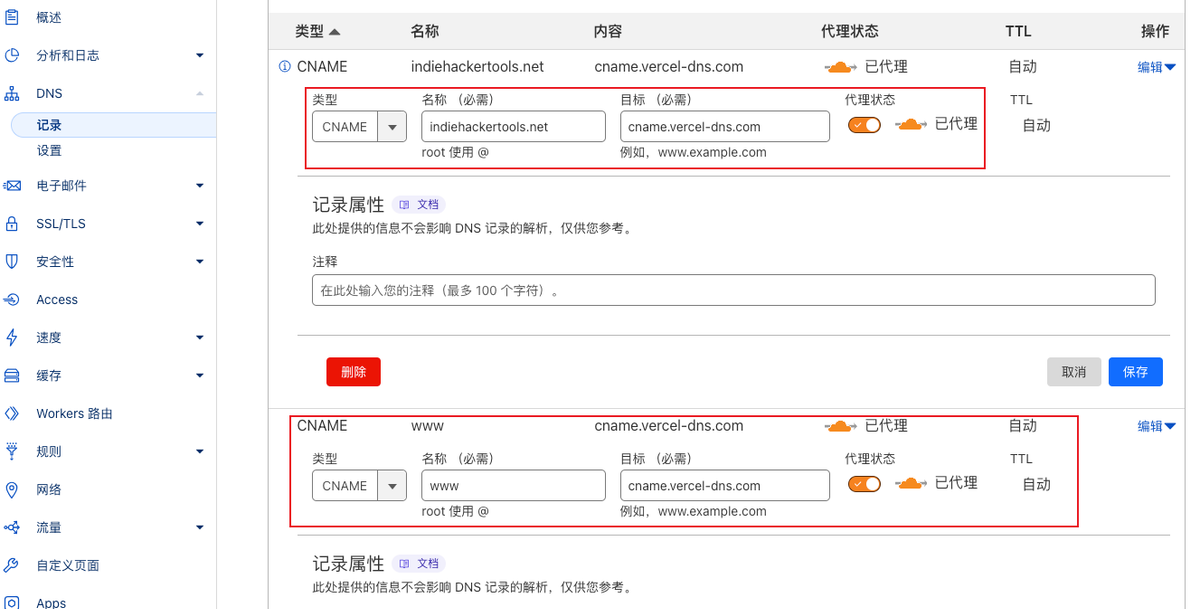Click cloud icon beside www proxy toggle
Viewport: 1200px width, 609px height.
point(910,483)
